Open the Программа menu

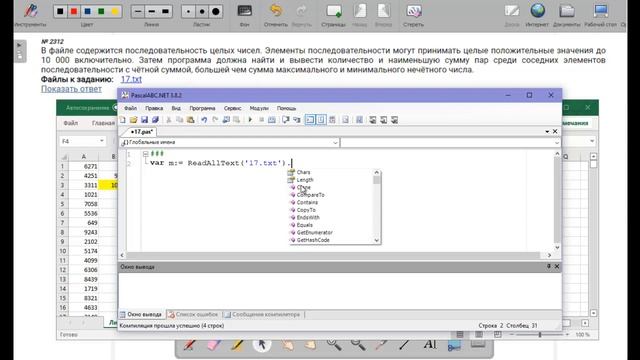[x=202, y=108]
